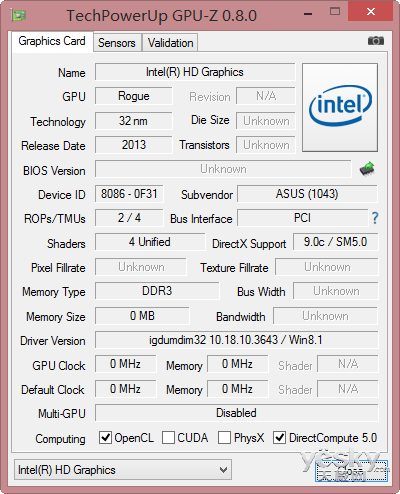Toggle the PhysX checkbox

pyautogui.click(x=224, y=437)
